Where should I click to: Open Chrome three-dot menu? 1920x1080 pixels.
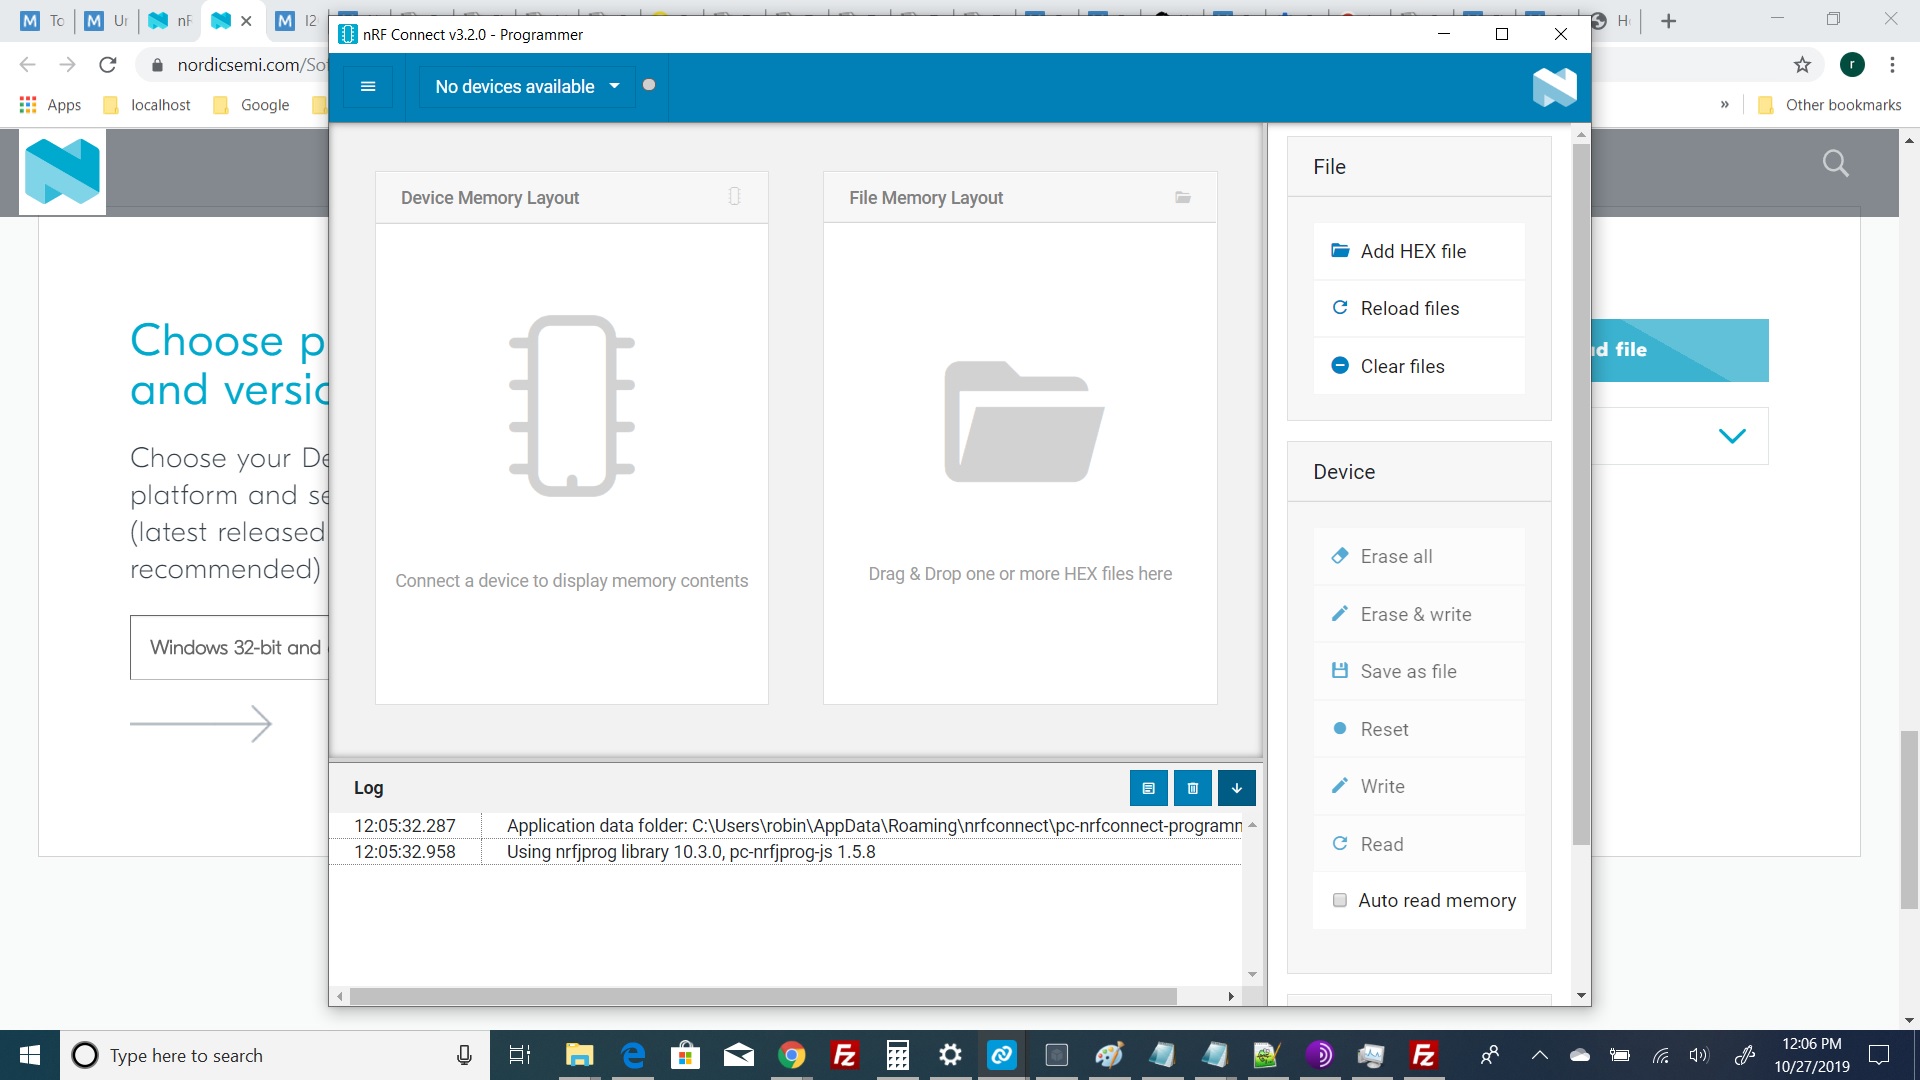[x=1892, y=65]
